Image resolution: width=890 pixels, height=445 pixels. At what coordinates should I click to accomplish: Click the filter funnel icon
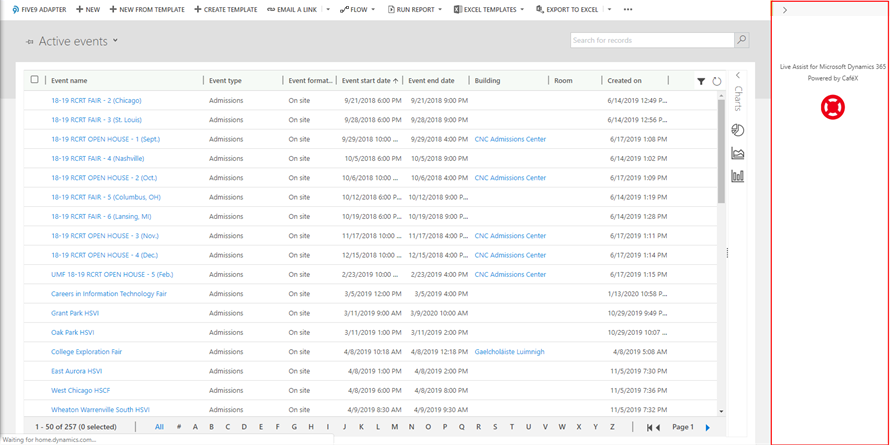pyautogui.click(x=701, y=81)
